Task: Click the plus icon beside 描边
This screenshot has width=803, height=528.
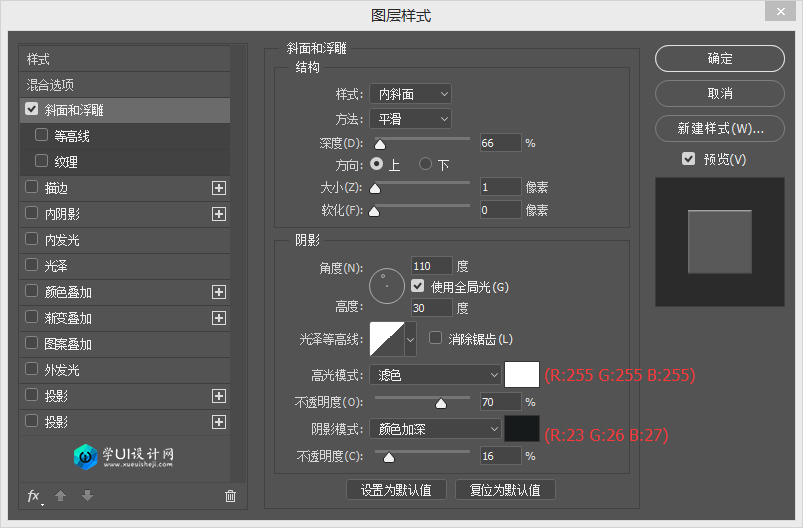Action: 219,188
